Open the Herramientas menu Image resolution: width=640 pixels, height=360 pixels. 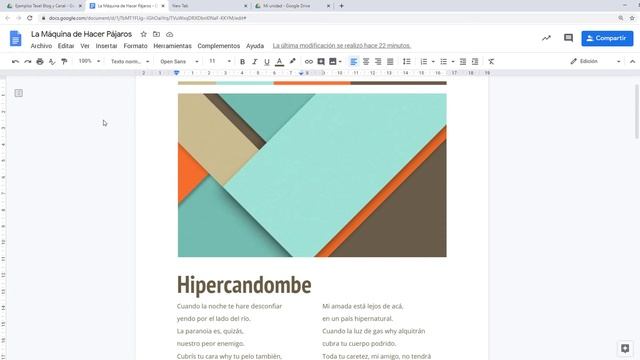(x=172, y=46)
